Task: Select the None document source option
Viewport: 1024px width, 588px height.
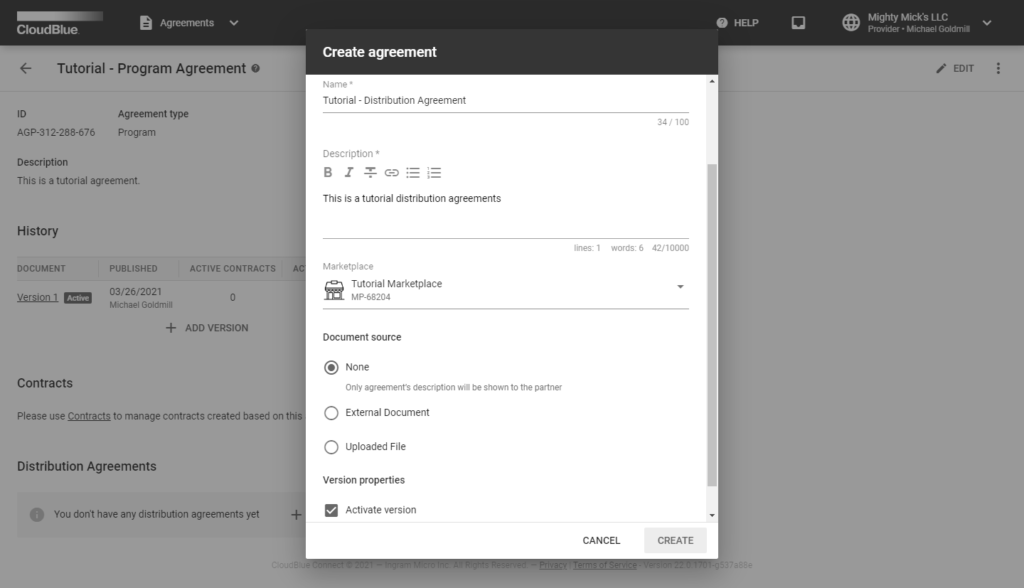Action: pos(331,367)
